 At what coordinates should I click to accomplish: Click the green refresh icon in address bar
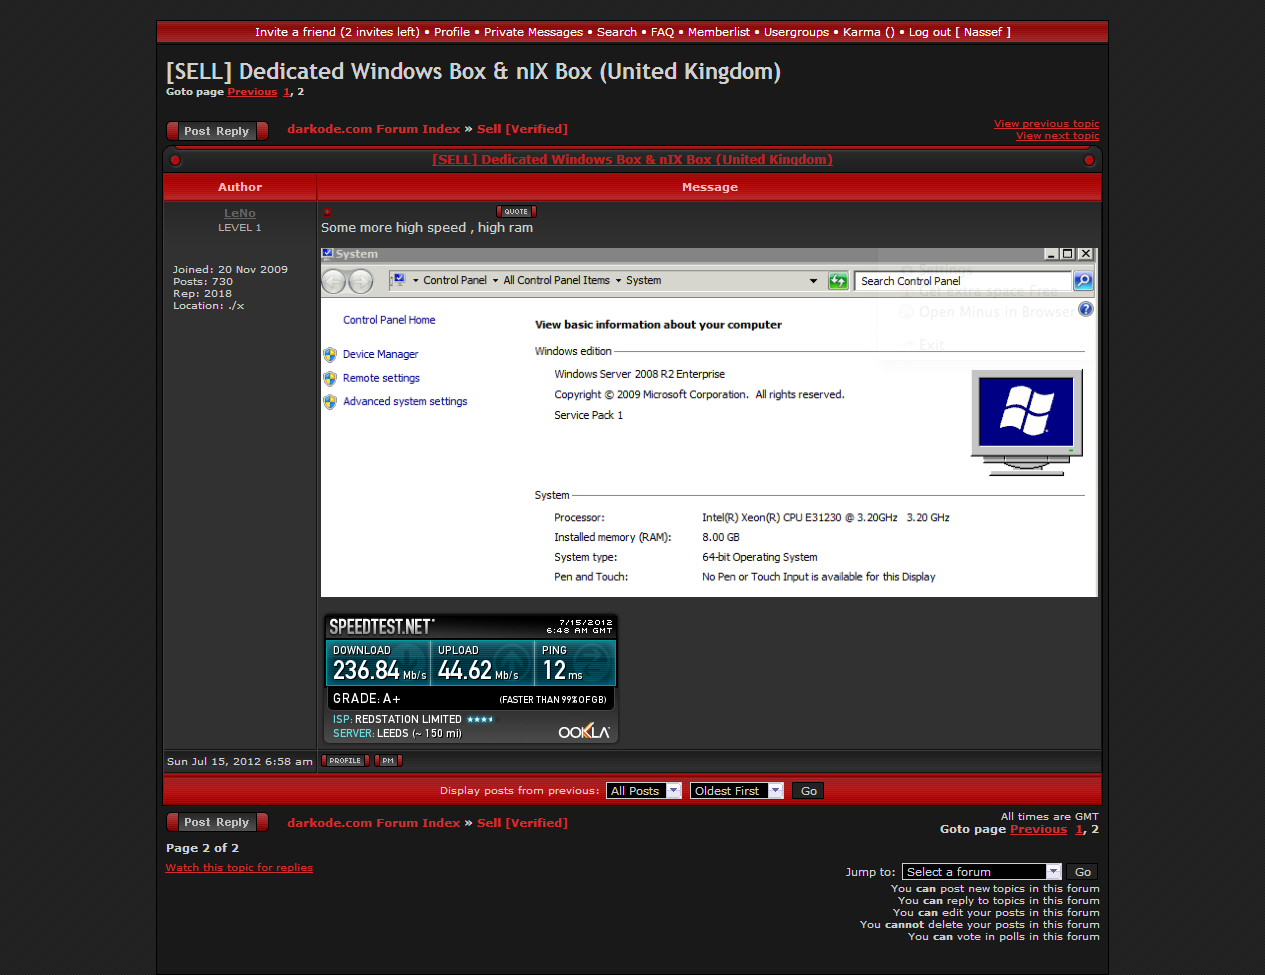[x=838, y=281]
